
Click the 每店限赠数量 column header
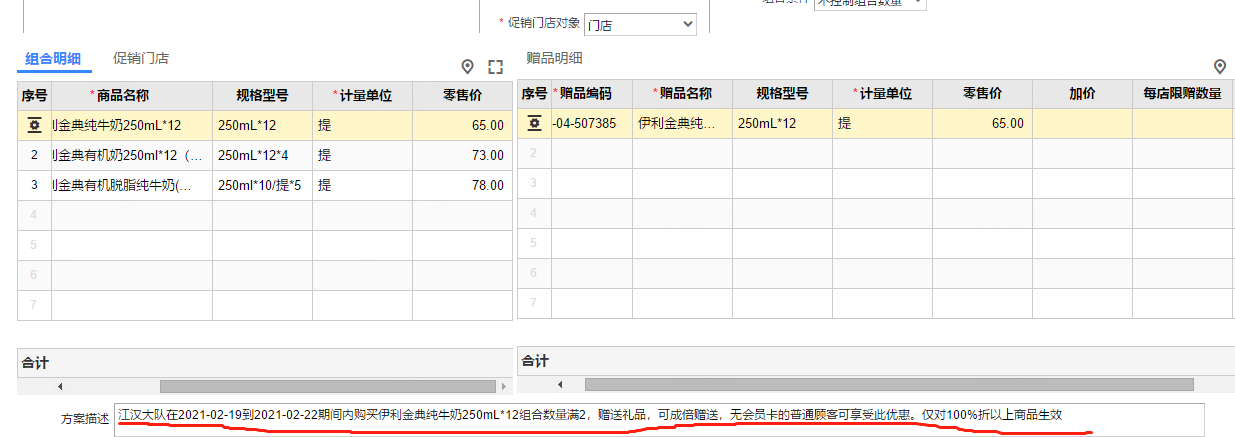coord(1182,94)
